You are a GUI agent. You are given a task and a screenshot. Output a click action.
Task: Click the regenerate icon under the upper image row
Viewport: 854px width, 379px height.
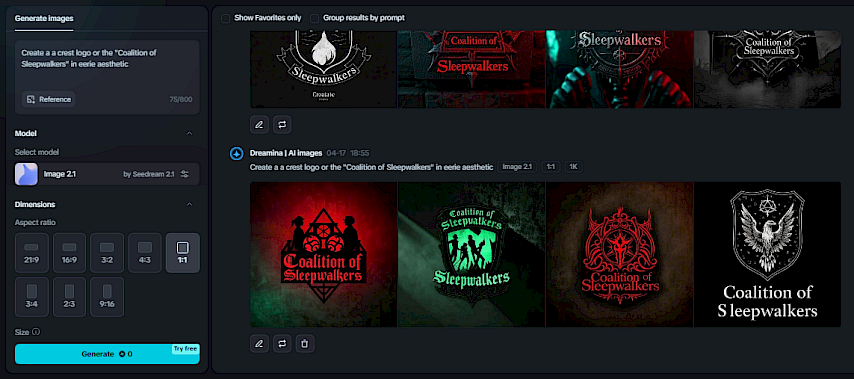click(x=282, y=124)
